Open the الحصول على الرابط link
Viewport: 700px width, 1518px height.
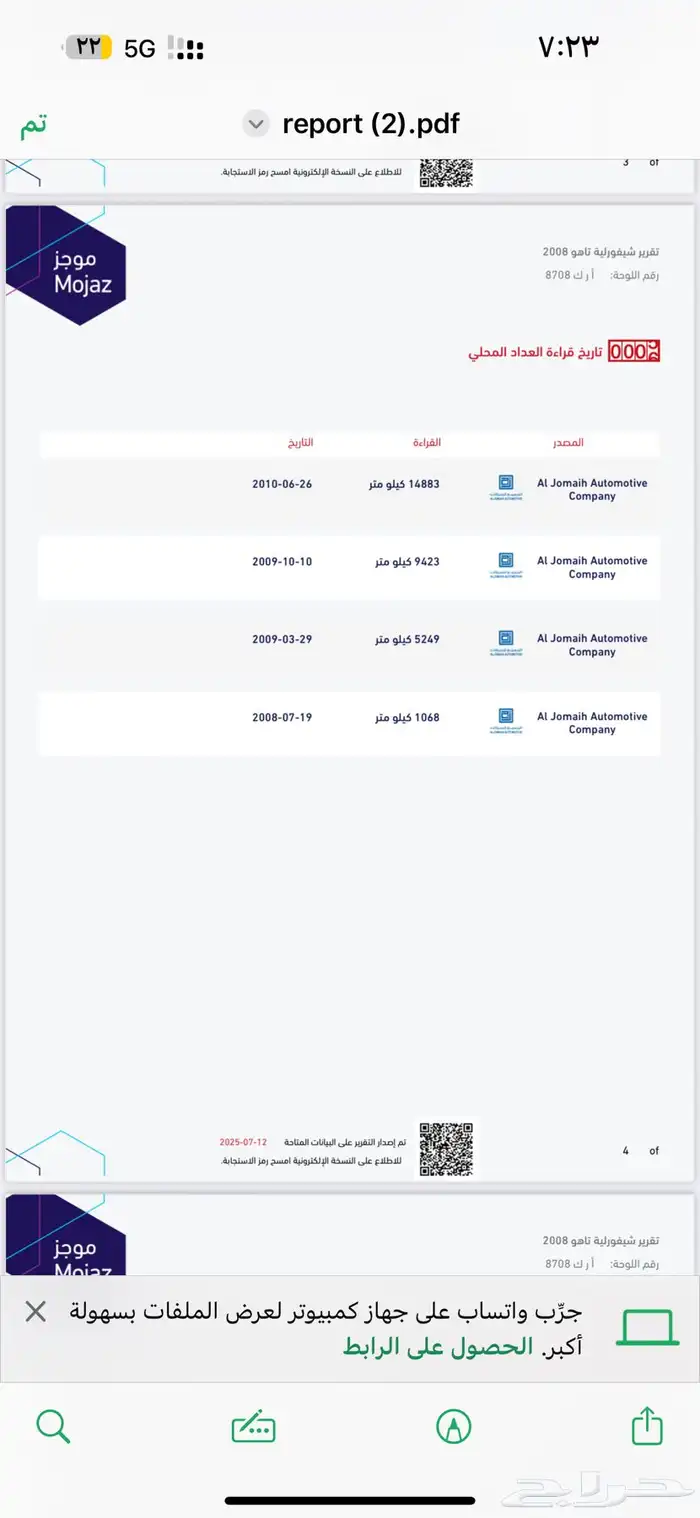pyautogui.click(x=437, y=1346)
